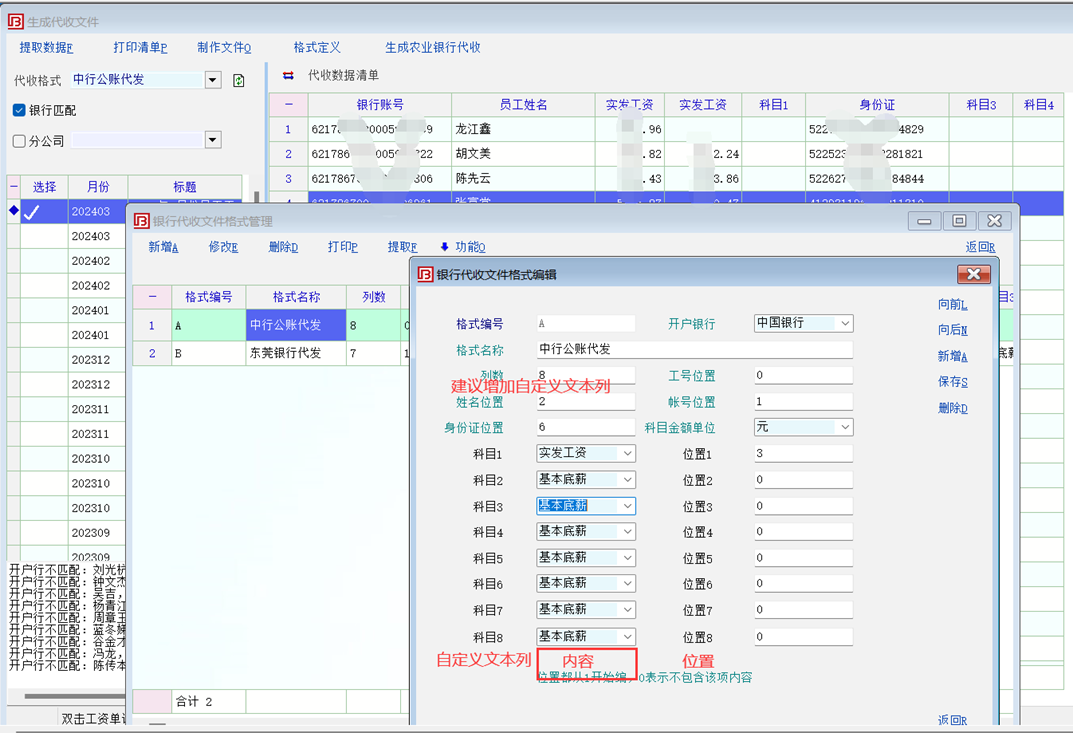Uncheck the 银行匹配 checkbox

pos(19,110)
